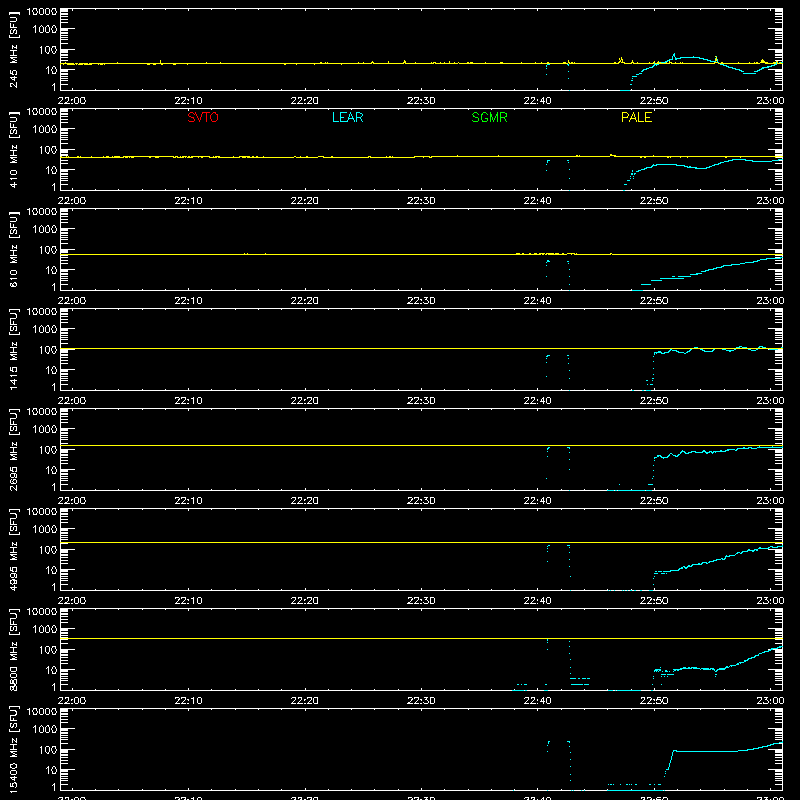Click the 22:10 time label of the 1415 MHz plot
The image size is (800, 800).
[188, 401]
